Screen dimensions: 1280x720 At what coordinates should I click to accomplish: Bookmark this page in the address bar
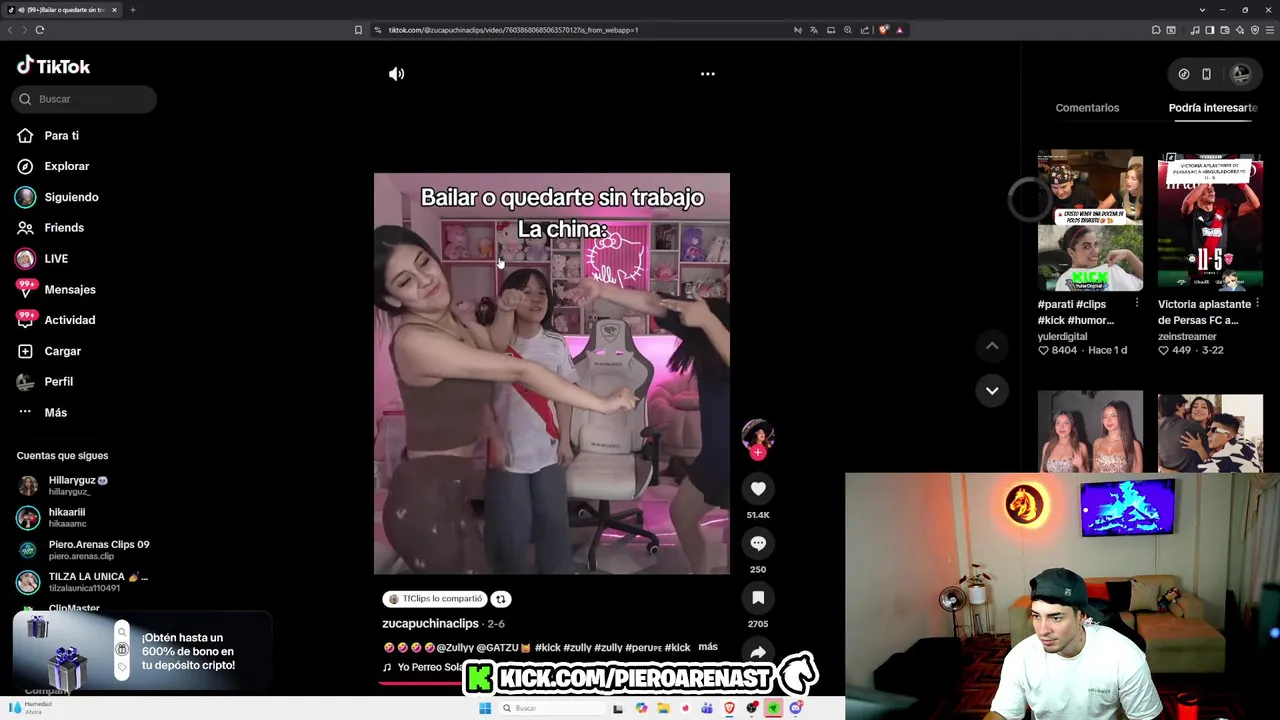(358, 30)
